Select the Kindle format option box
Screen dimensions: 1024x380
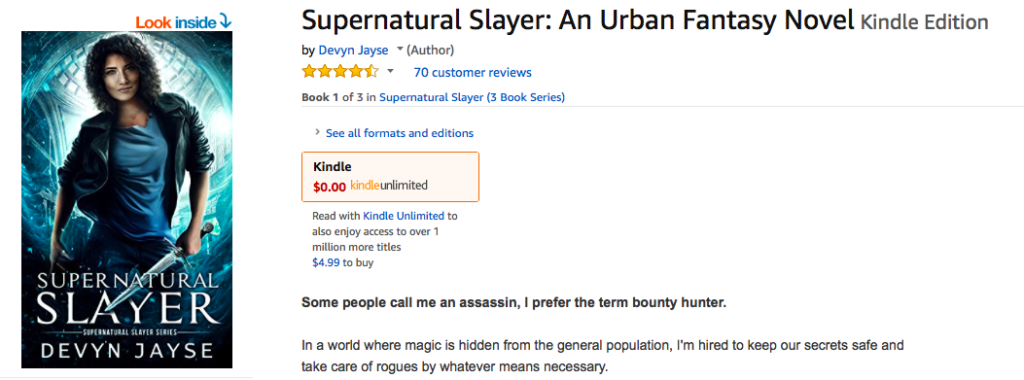391,177
